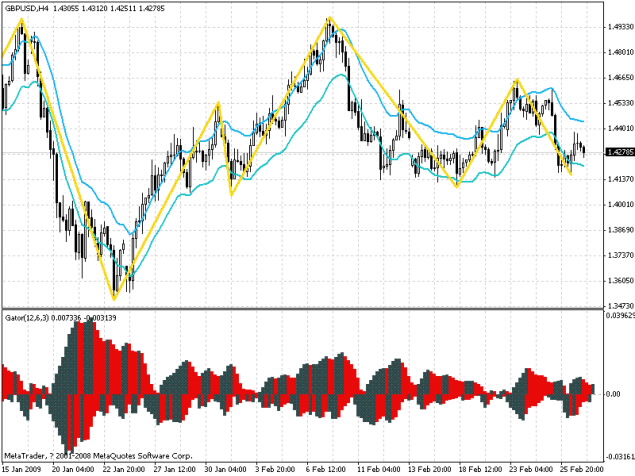Click the 1.49330 price axis label

(620, 27)
